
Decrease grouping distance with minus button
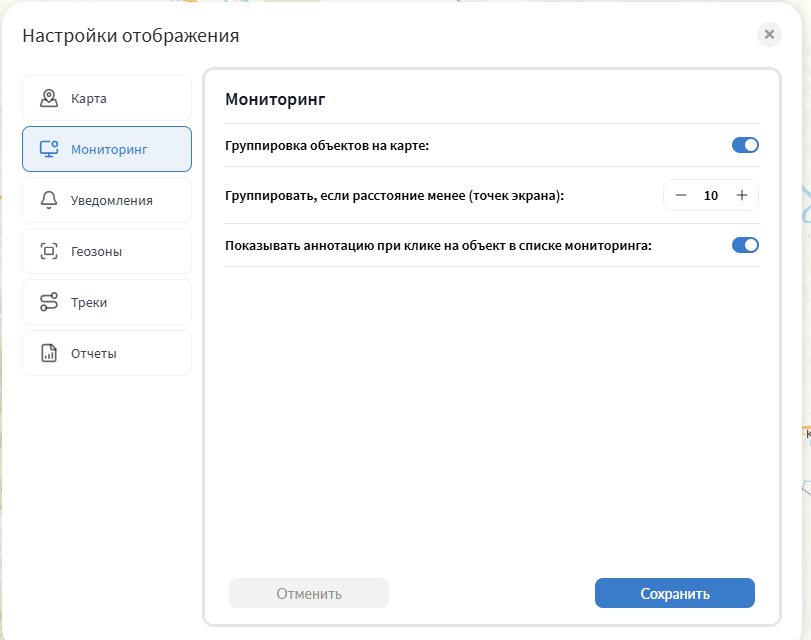681,195
